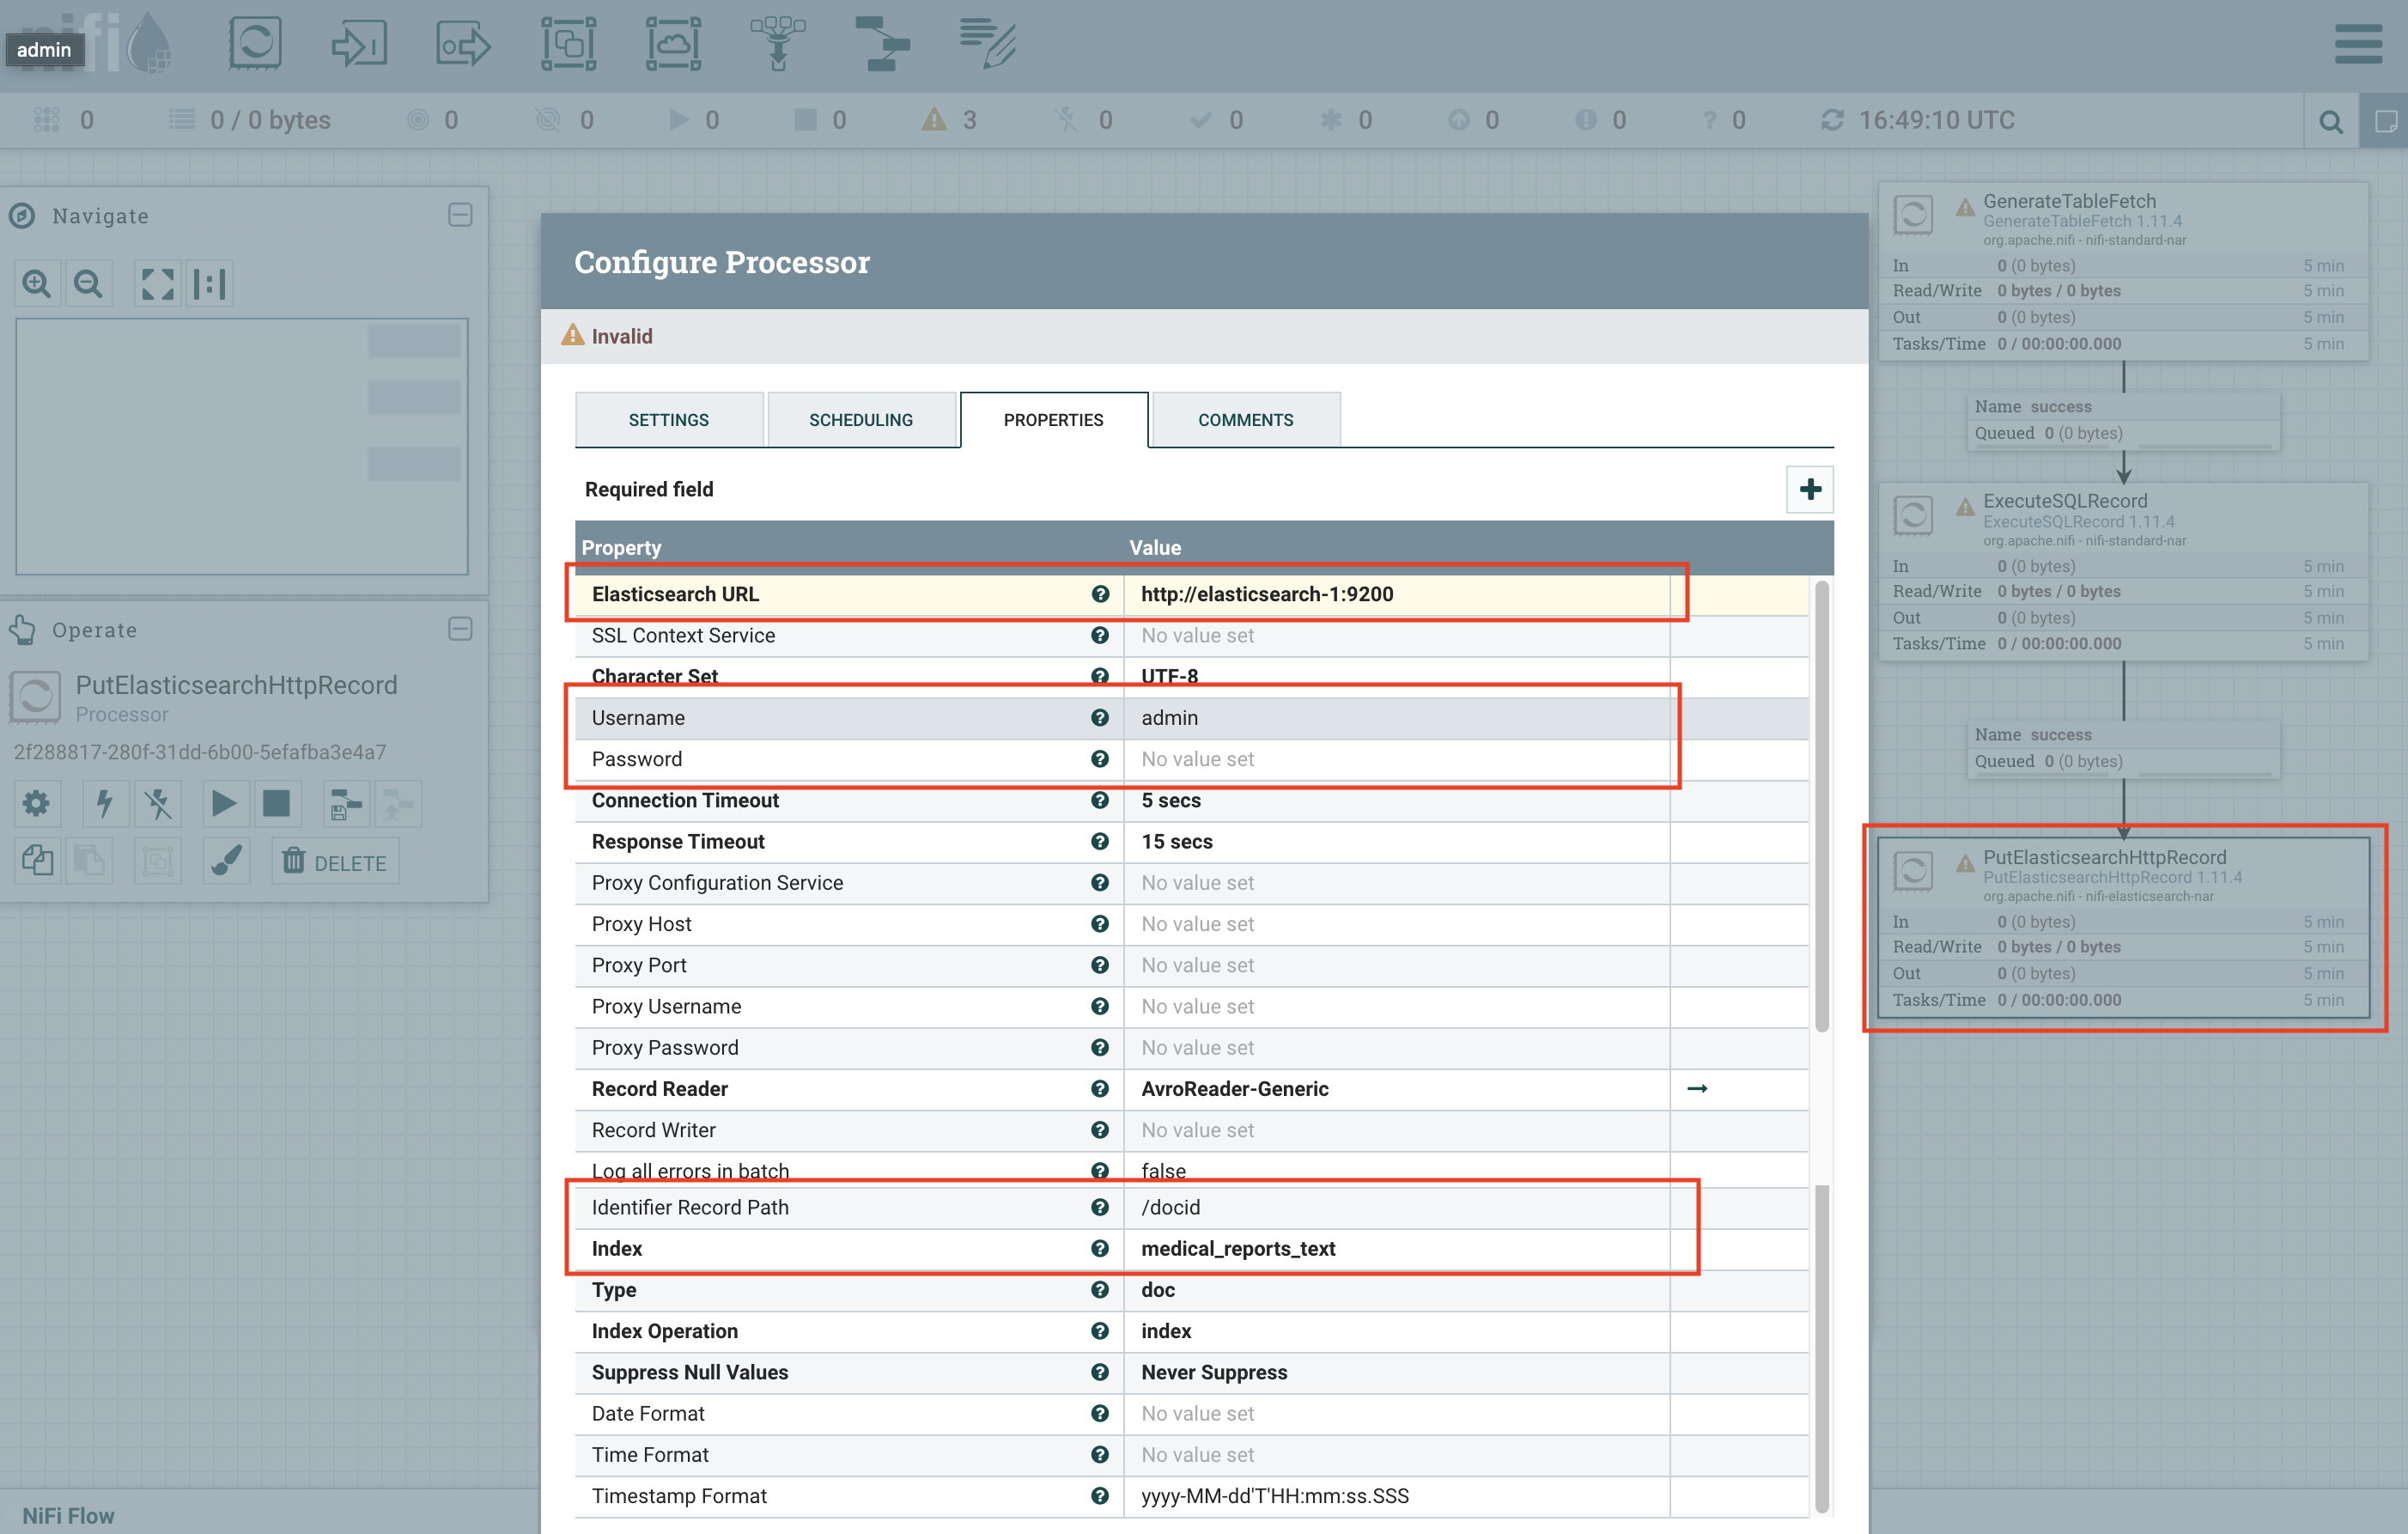Open the NiFi Flow breadcrumb
Viewport: 2408px width, 1534px height.
(68, 1515)
